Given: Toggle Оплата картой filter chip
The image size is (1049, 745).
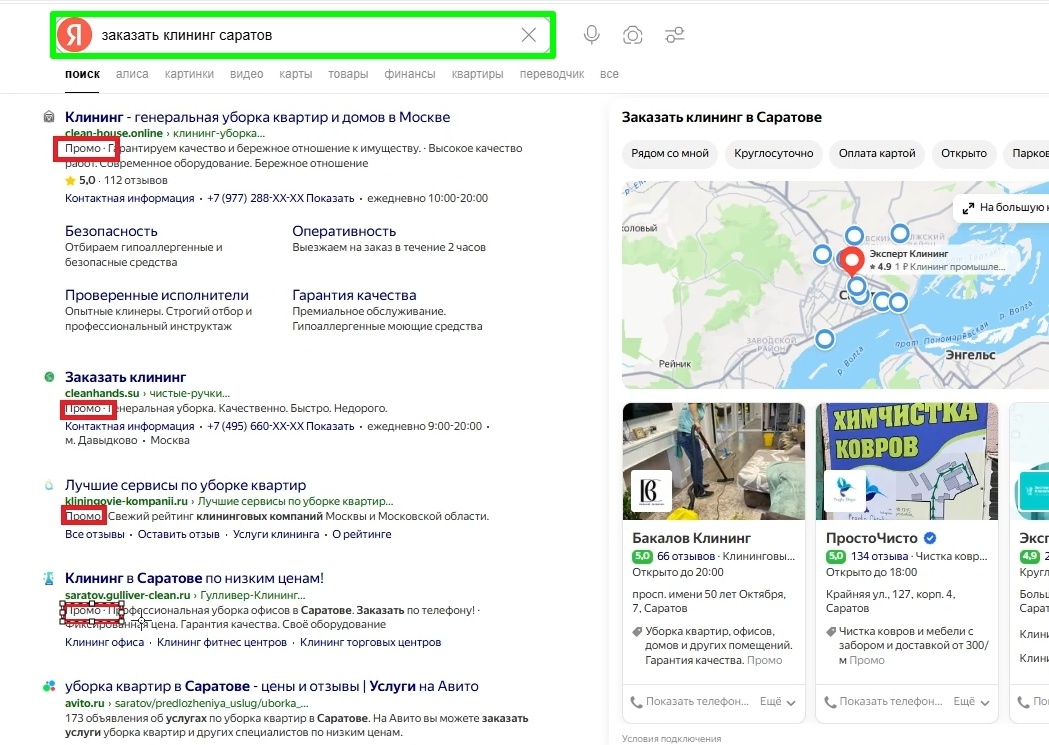Looking at the screenshot, I should pos(877,153).
